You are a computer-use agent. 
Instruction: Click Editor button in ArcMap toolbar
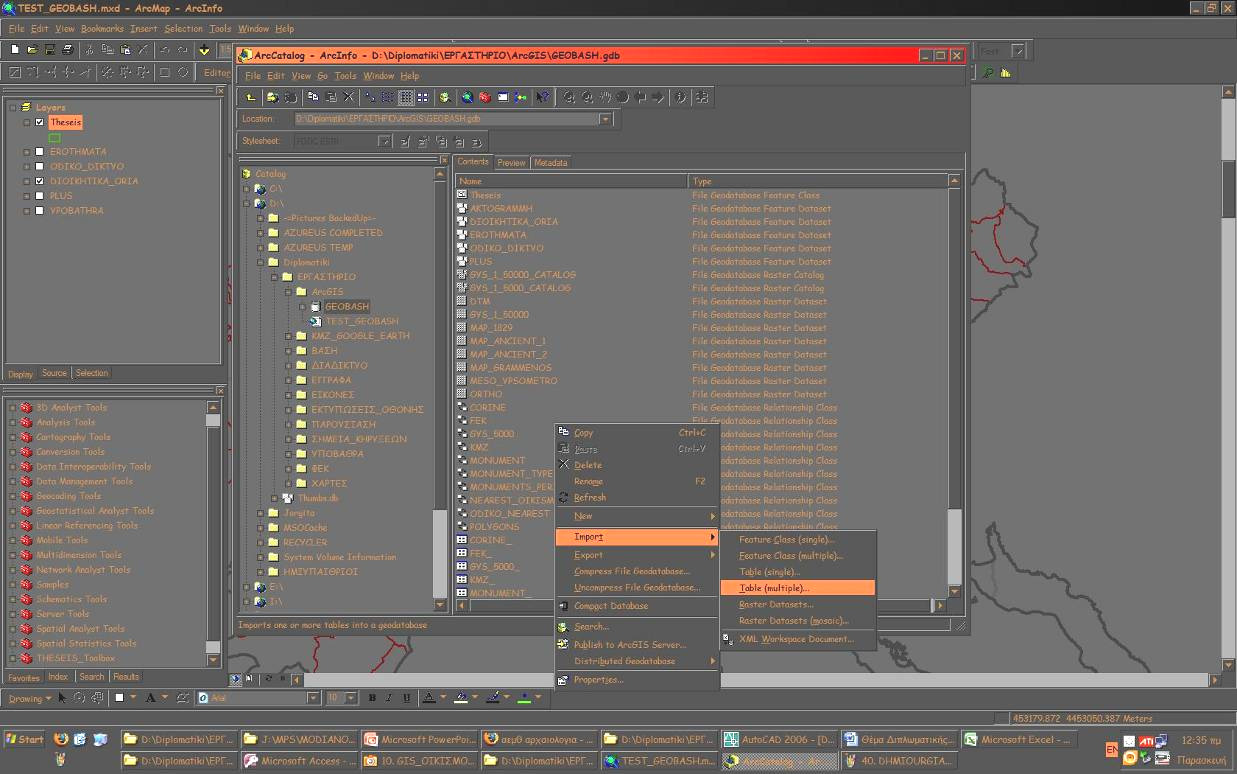point(216,73)
